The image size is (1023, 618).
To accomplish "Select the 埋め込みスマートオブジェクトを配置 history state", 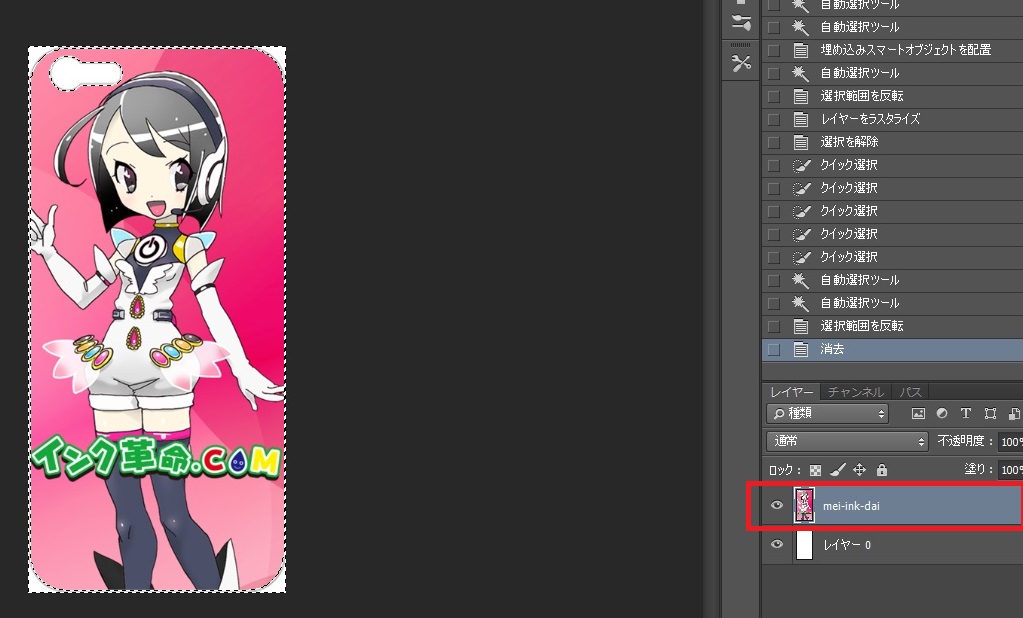I will 893,50.
